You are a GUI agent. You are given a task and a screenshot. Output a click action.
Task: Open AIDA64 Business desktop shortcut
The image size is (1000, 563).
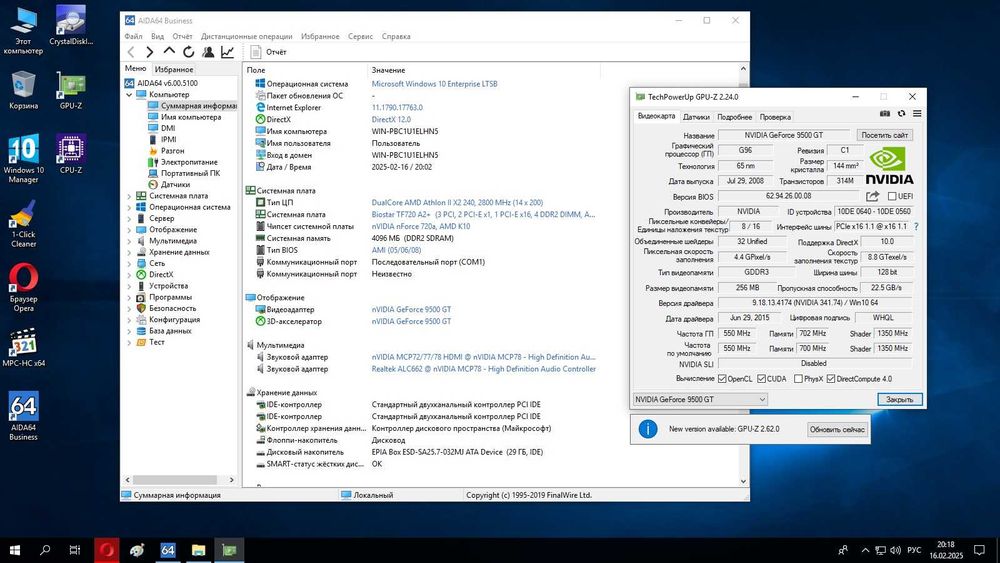click(x=24, y=416)
